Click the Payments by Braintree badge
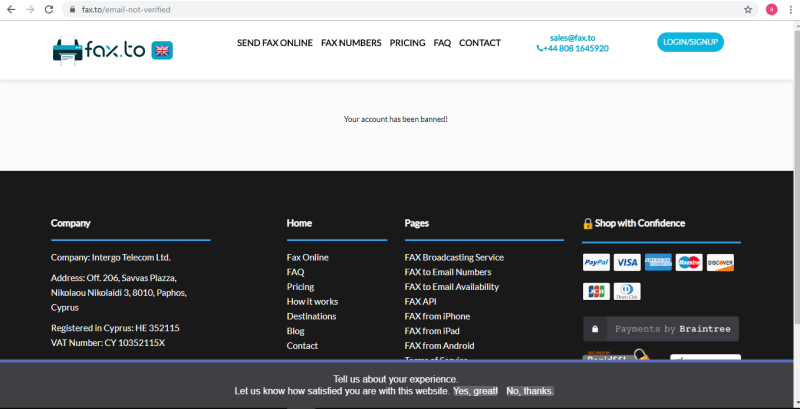 tap(661, 329)
